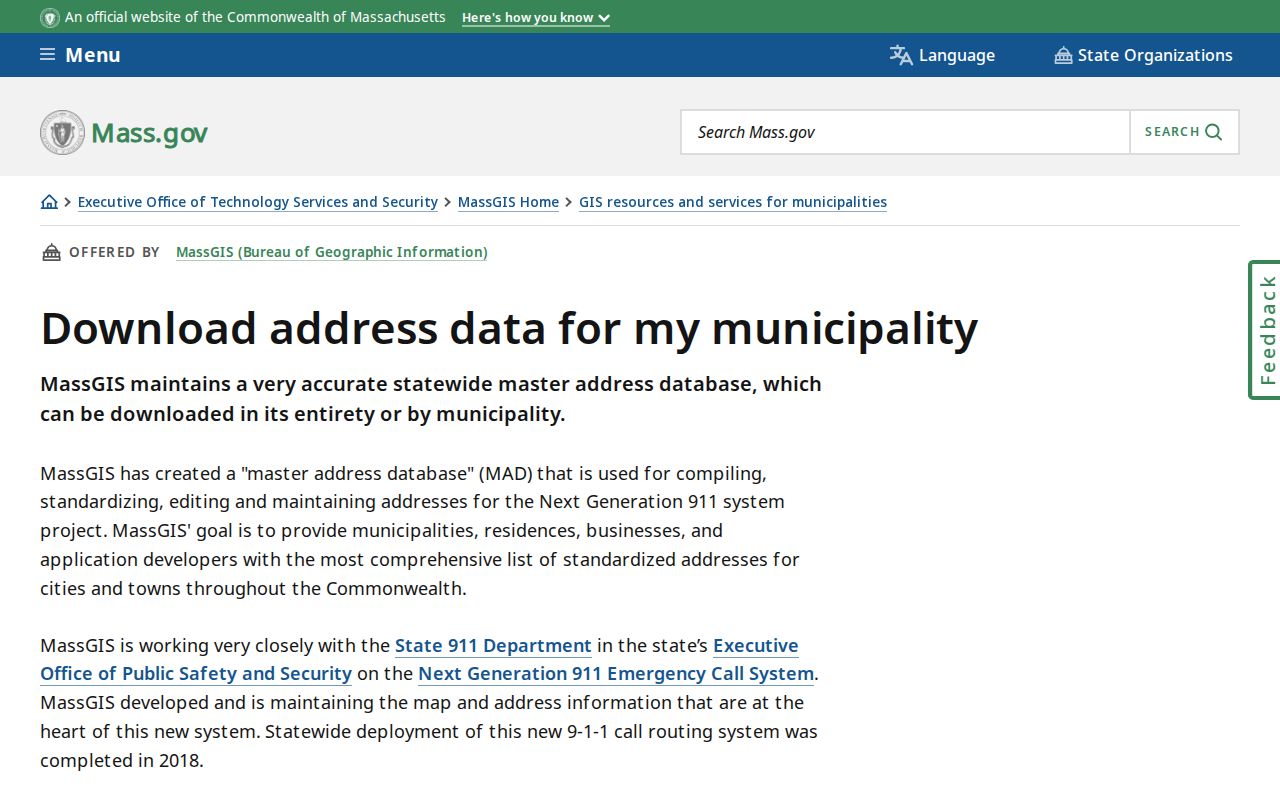Click the State Organizations building icon
Screen dimensions: 1280x800
[1063, 56]
